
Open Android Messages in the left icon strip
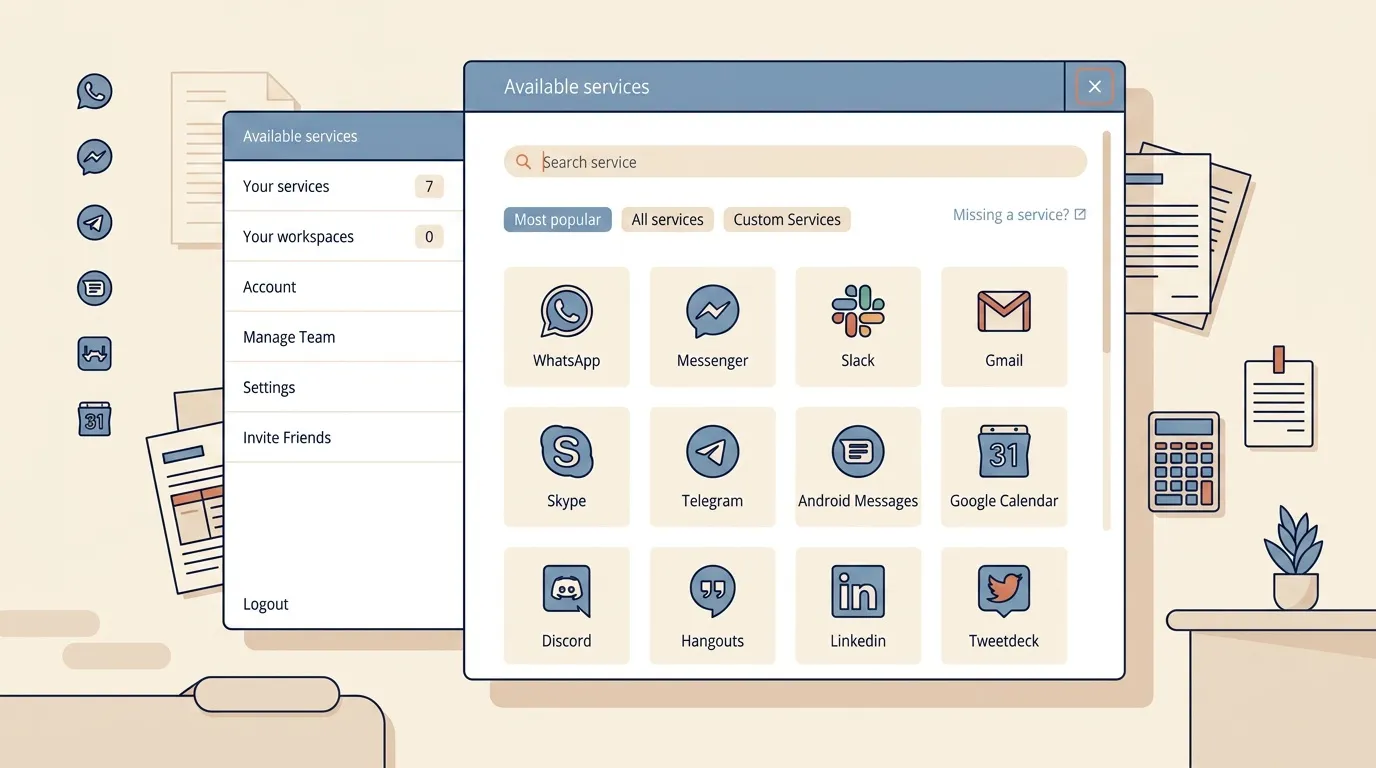coord(94,288)
